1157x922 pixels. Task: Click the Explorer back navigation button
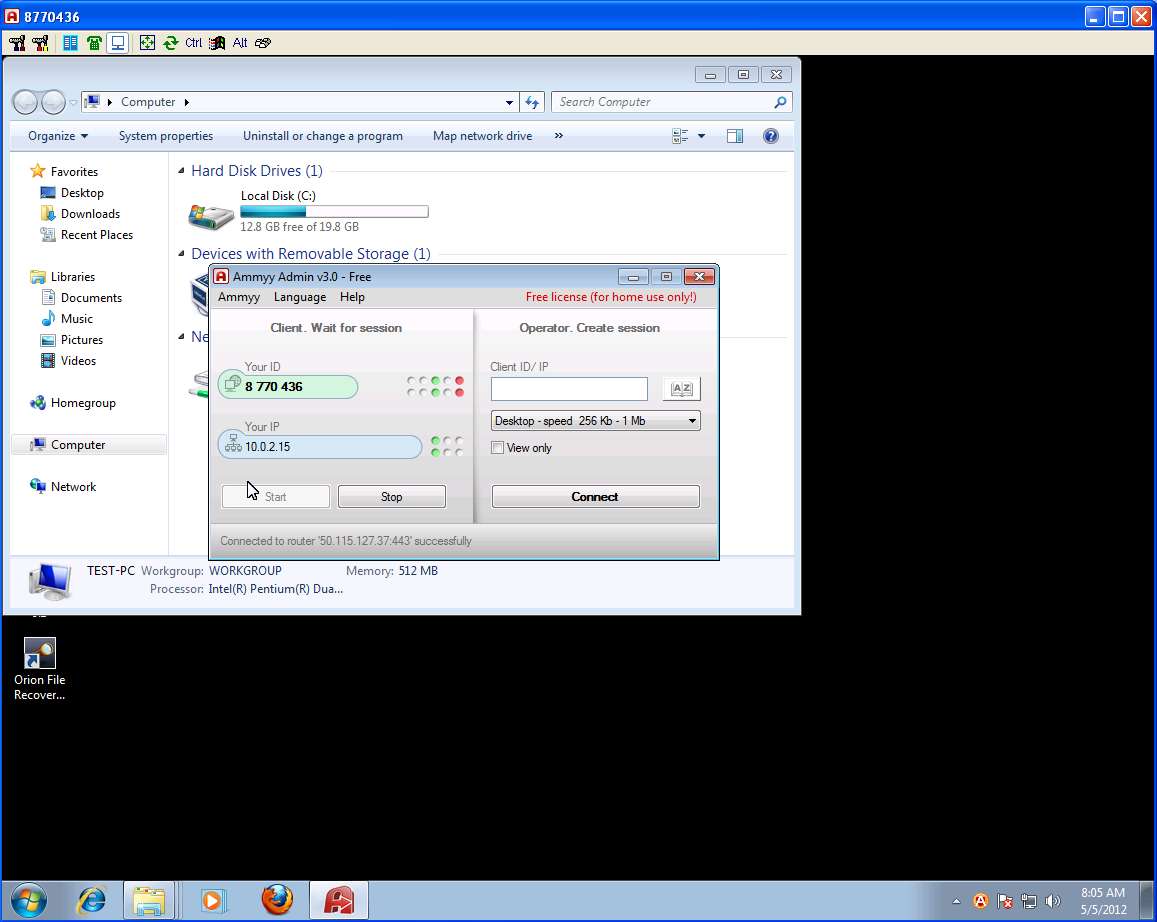coord(25,102)
